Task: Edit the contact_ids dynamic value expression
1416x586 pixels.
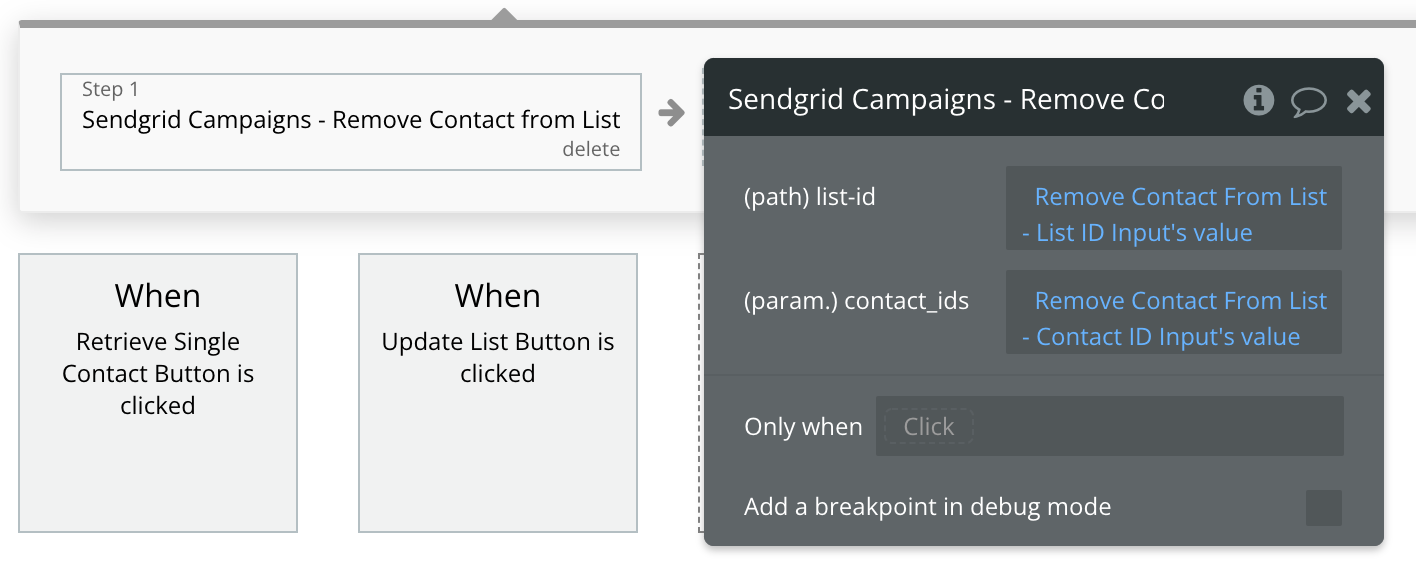Action: (x=1173, y=318)
